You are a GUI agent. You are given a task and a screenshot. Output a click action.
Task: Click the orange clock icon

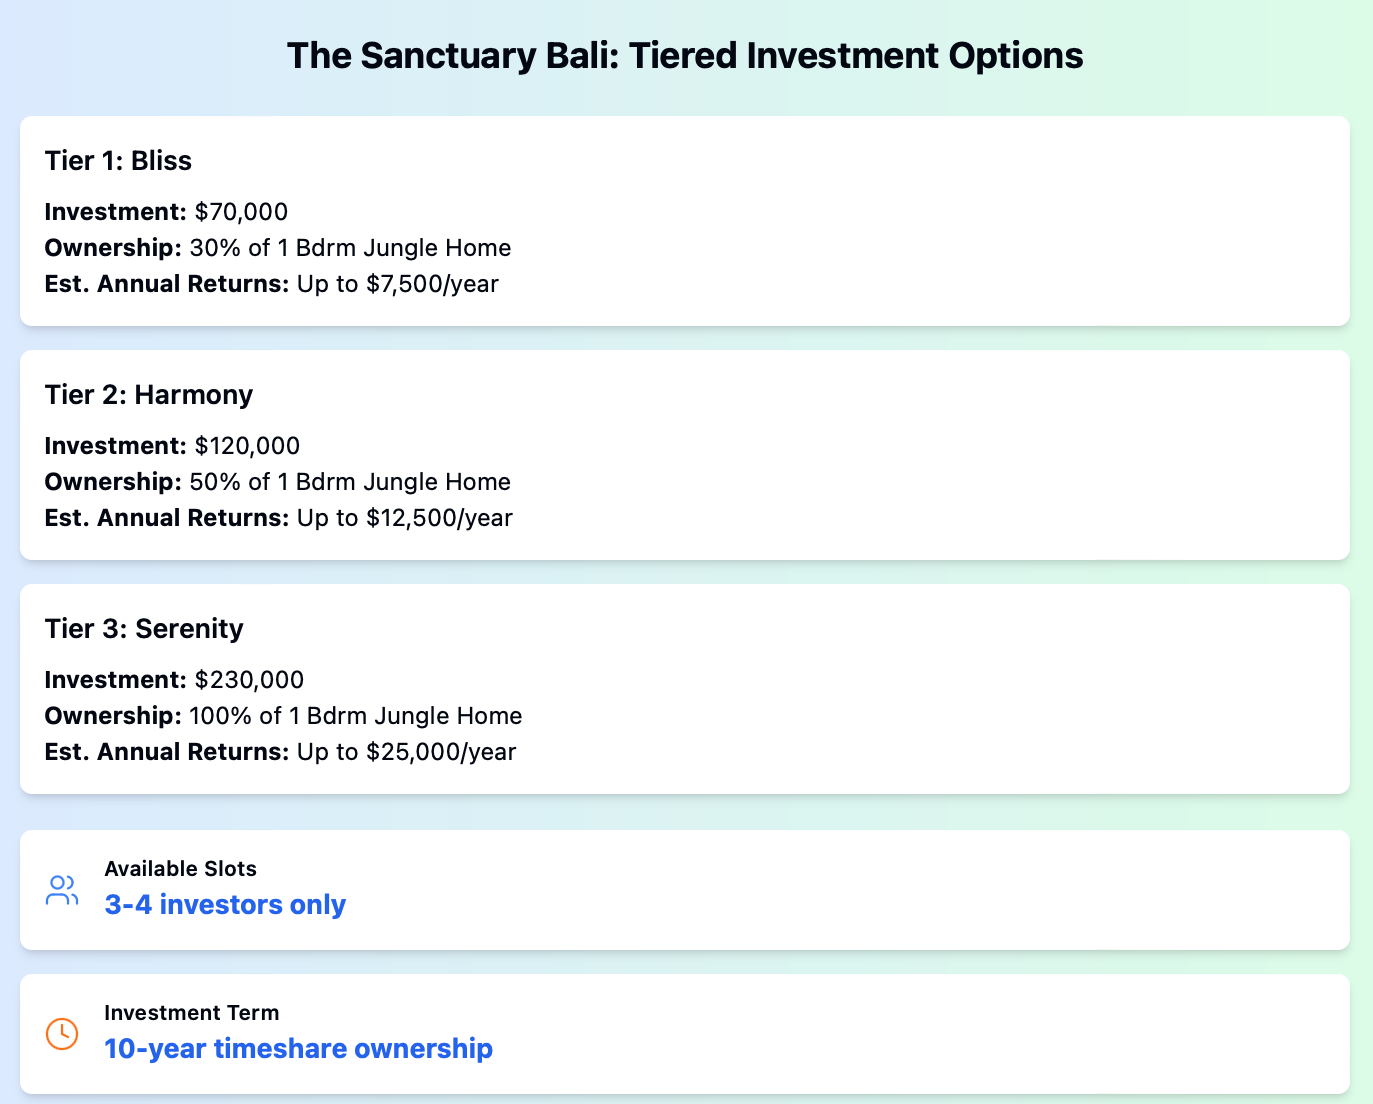[62, 1034]
